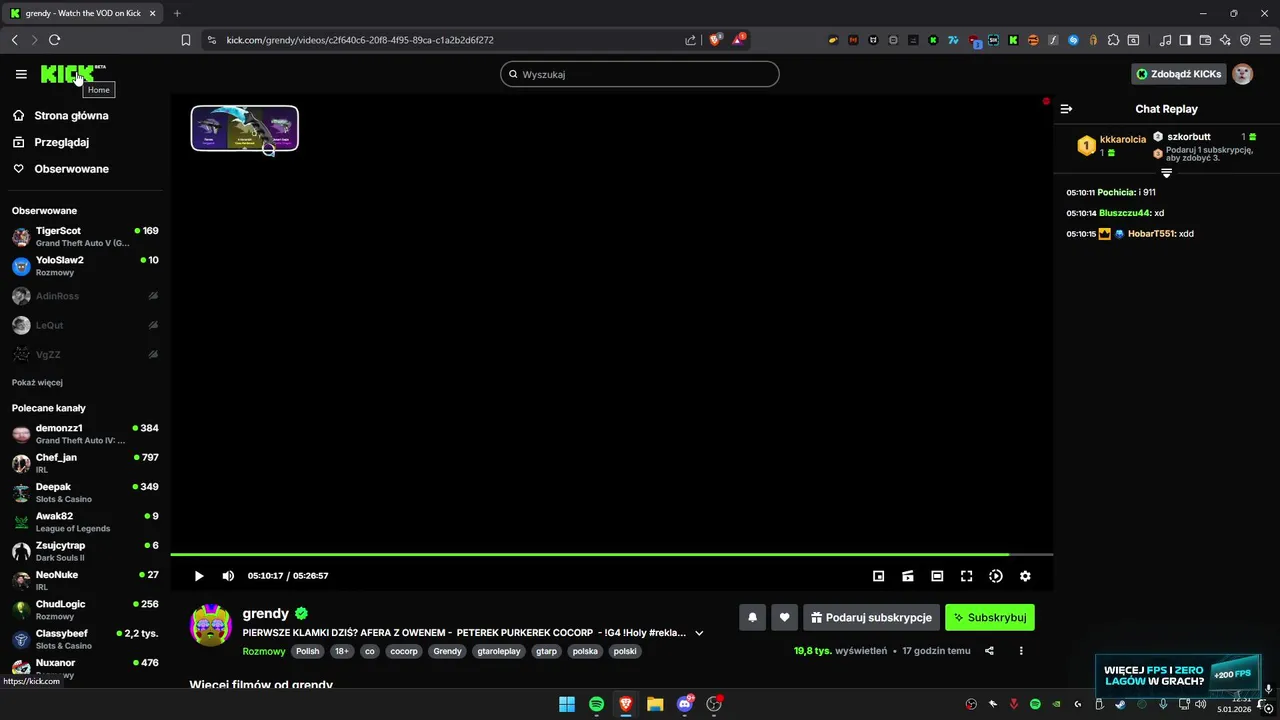Viewport: 1280px width, 720px height.
Task: Click Pochicia username in chat
Action: pyautogui.click(x=1116, y=192)
